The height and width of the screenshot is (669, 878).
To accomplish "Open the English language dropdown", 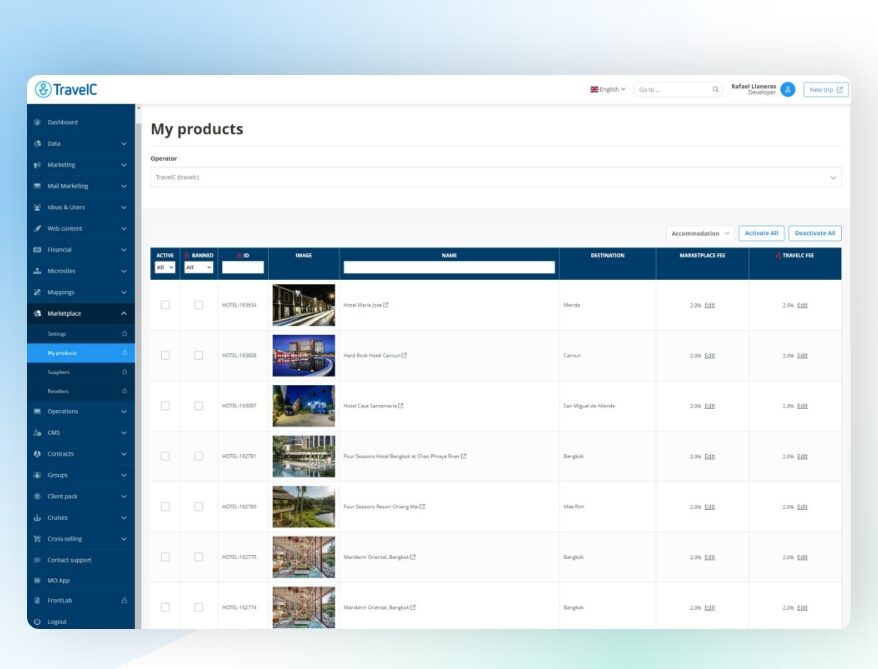I will pos(608,90).
